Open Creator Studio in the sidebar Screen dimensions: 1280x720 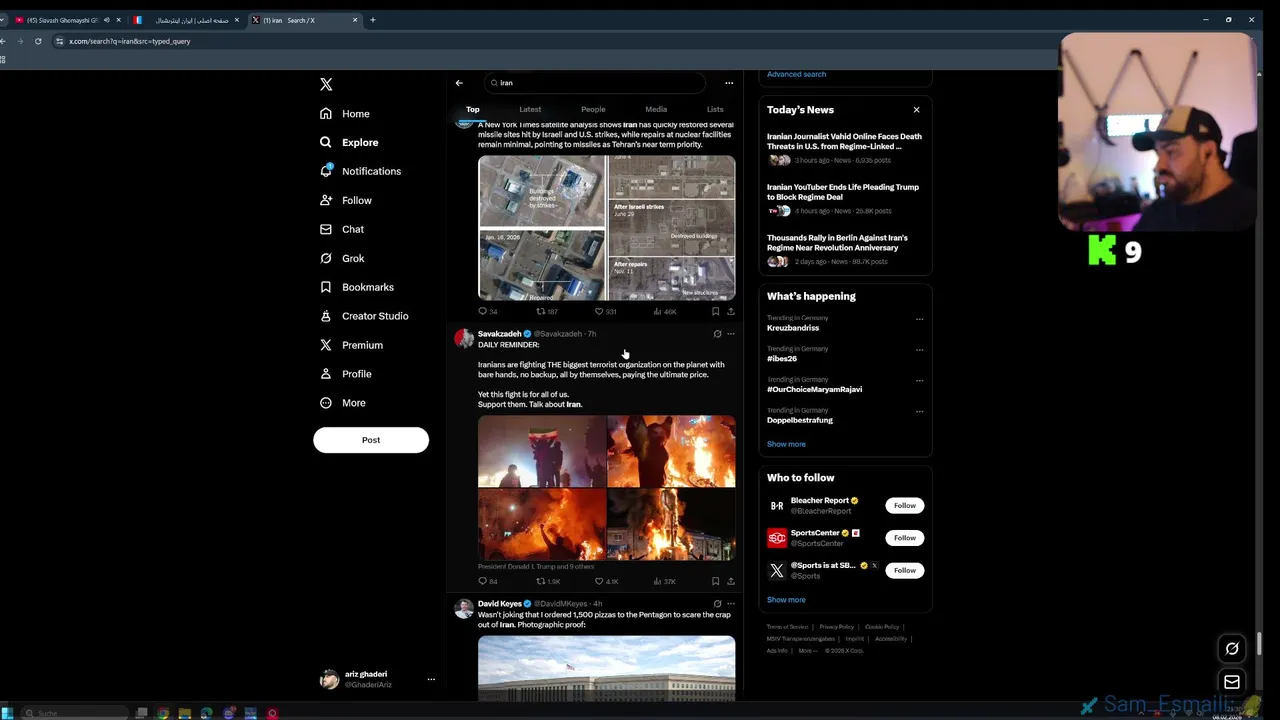[x=364, y=316]
